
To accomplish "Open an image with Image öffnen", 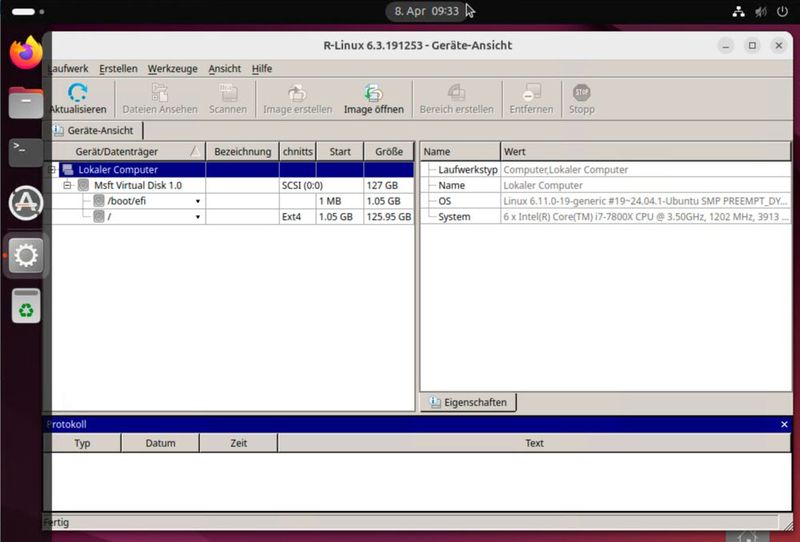I will 373,98.
